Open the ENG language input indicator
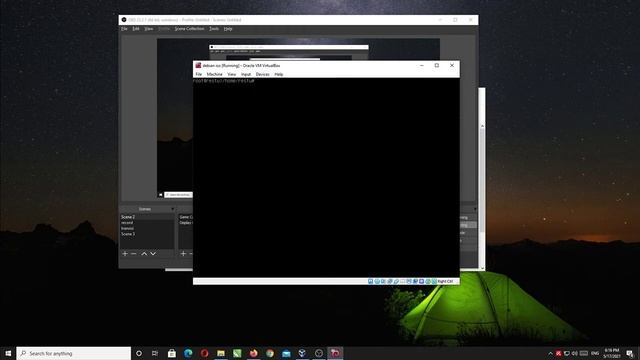Screen dimensions: 640x360 pos(595,353)
